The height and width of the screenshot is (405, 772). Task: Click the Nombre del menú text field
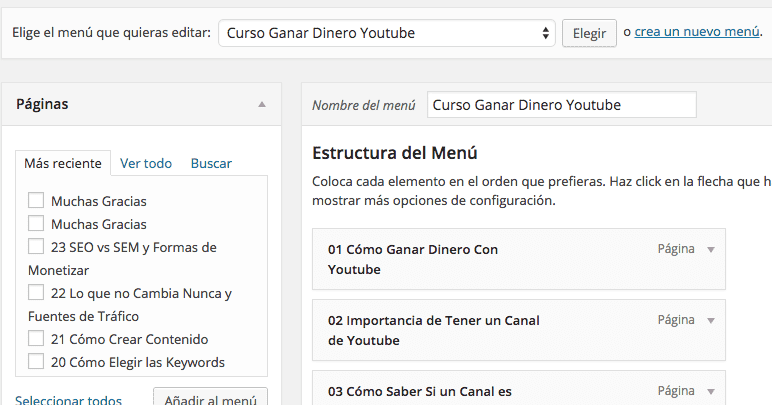[562, 104]
